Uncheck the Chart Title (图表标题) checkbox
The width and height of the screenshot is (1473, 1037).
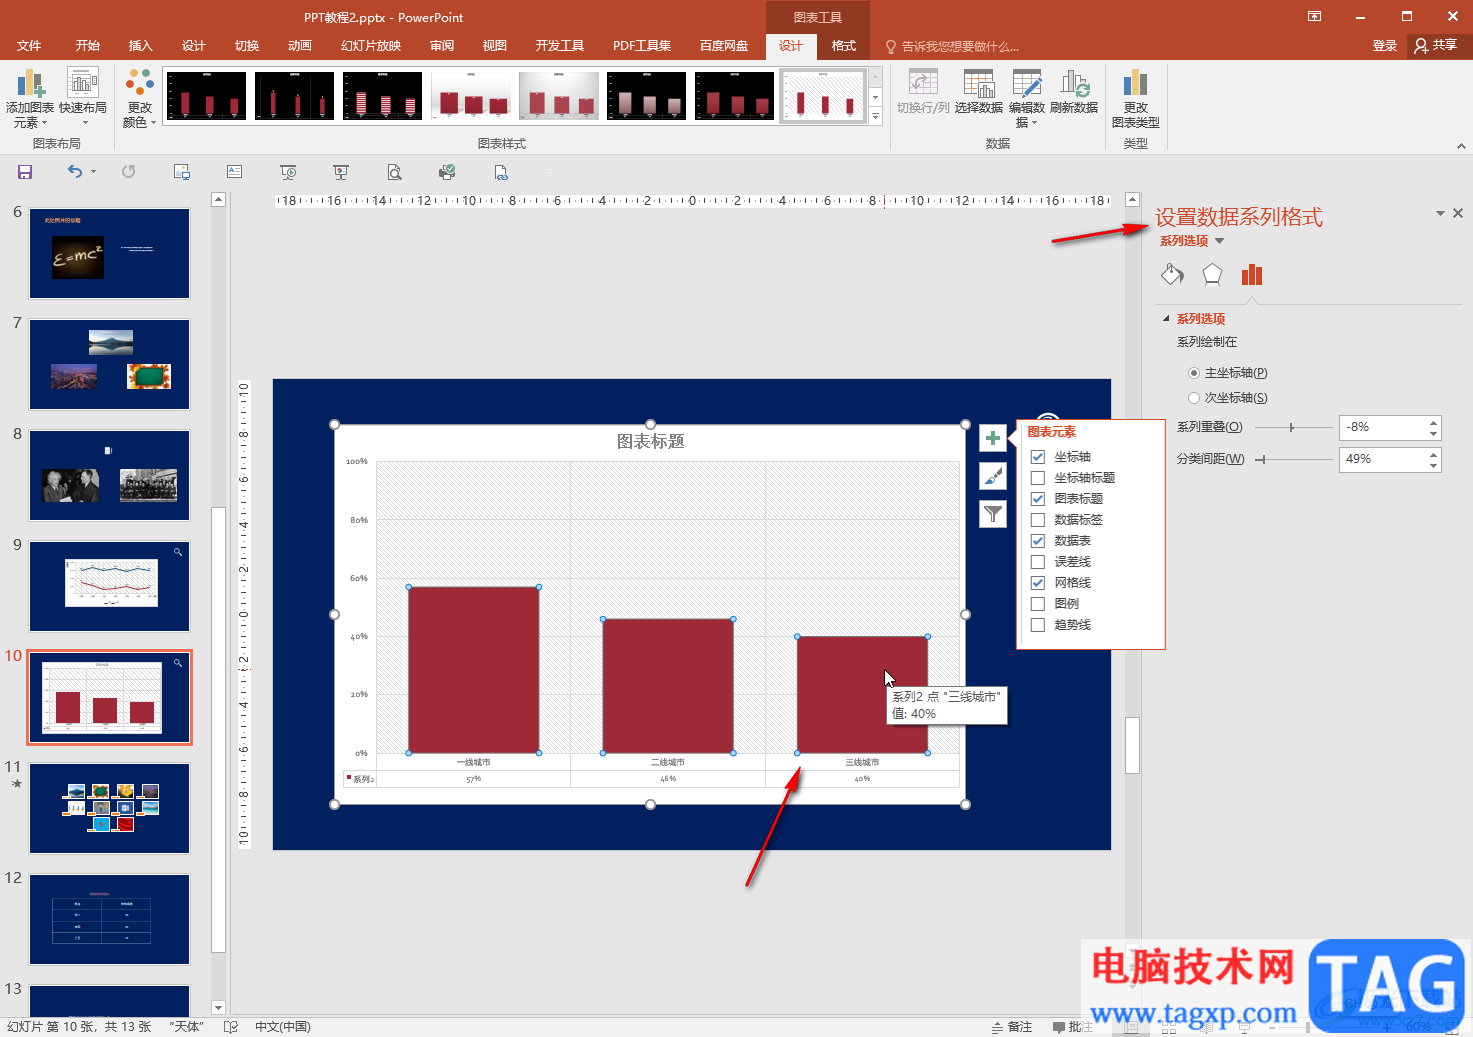click(1038, 499)
